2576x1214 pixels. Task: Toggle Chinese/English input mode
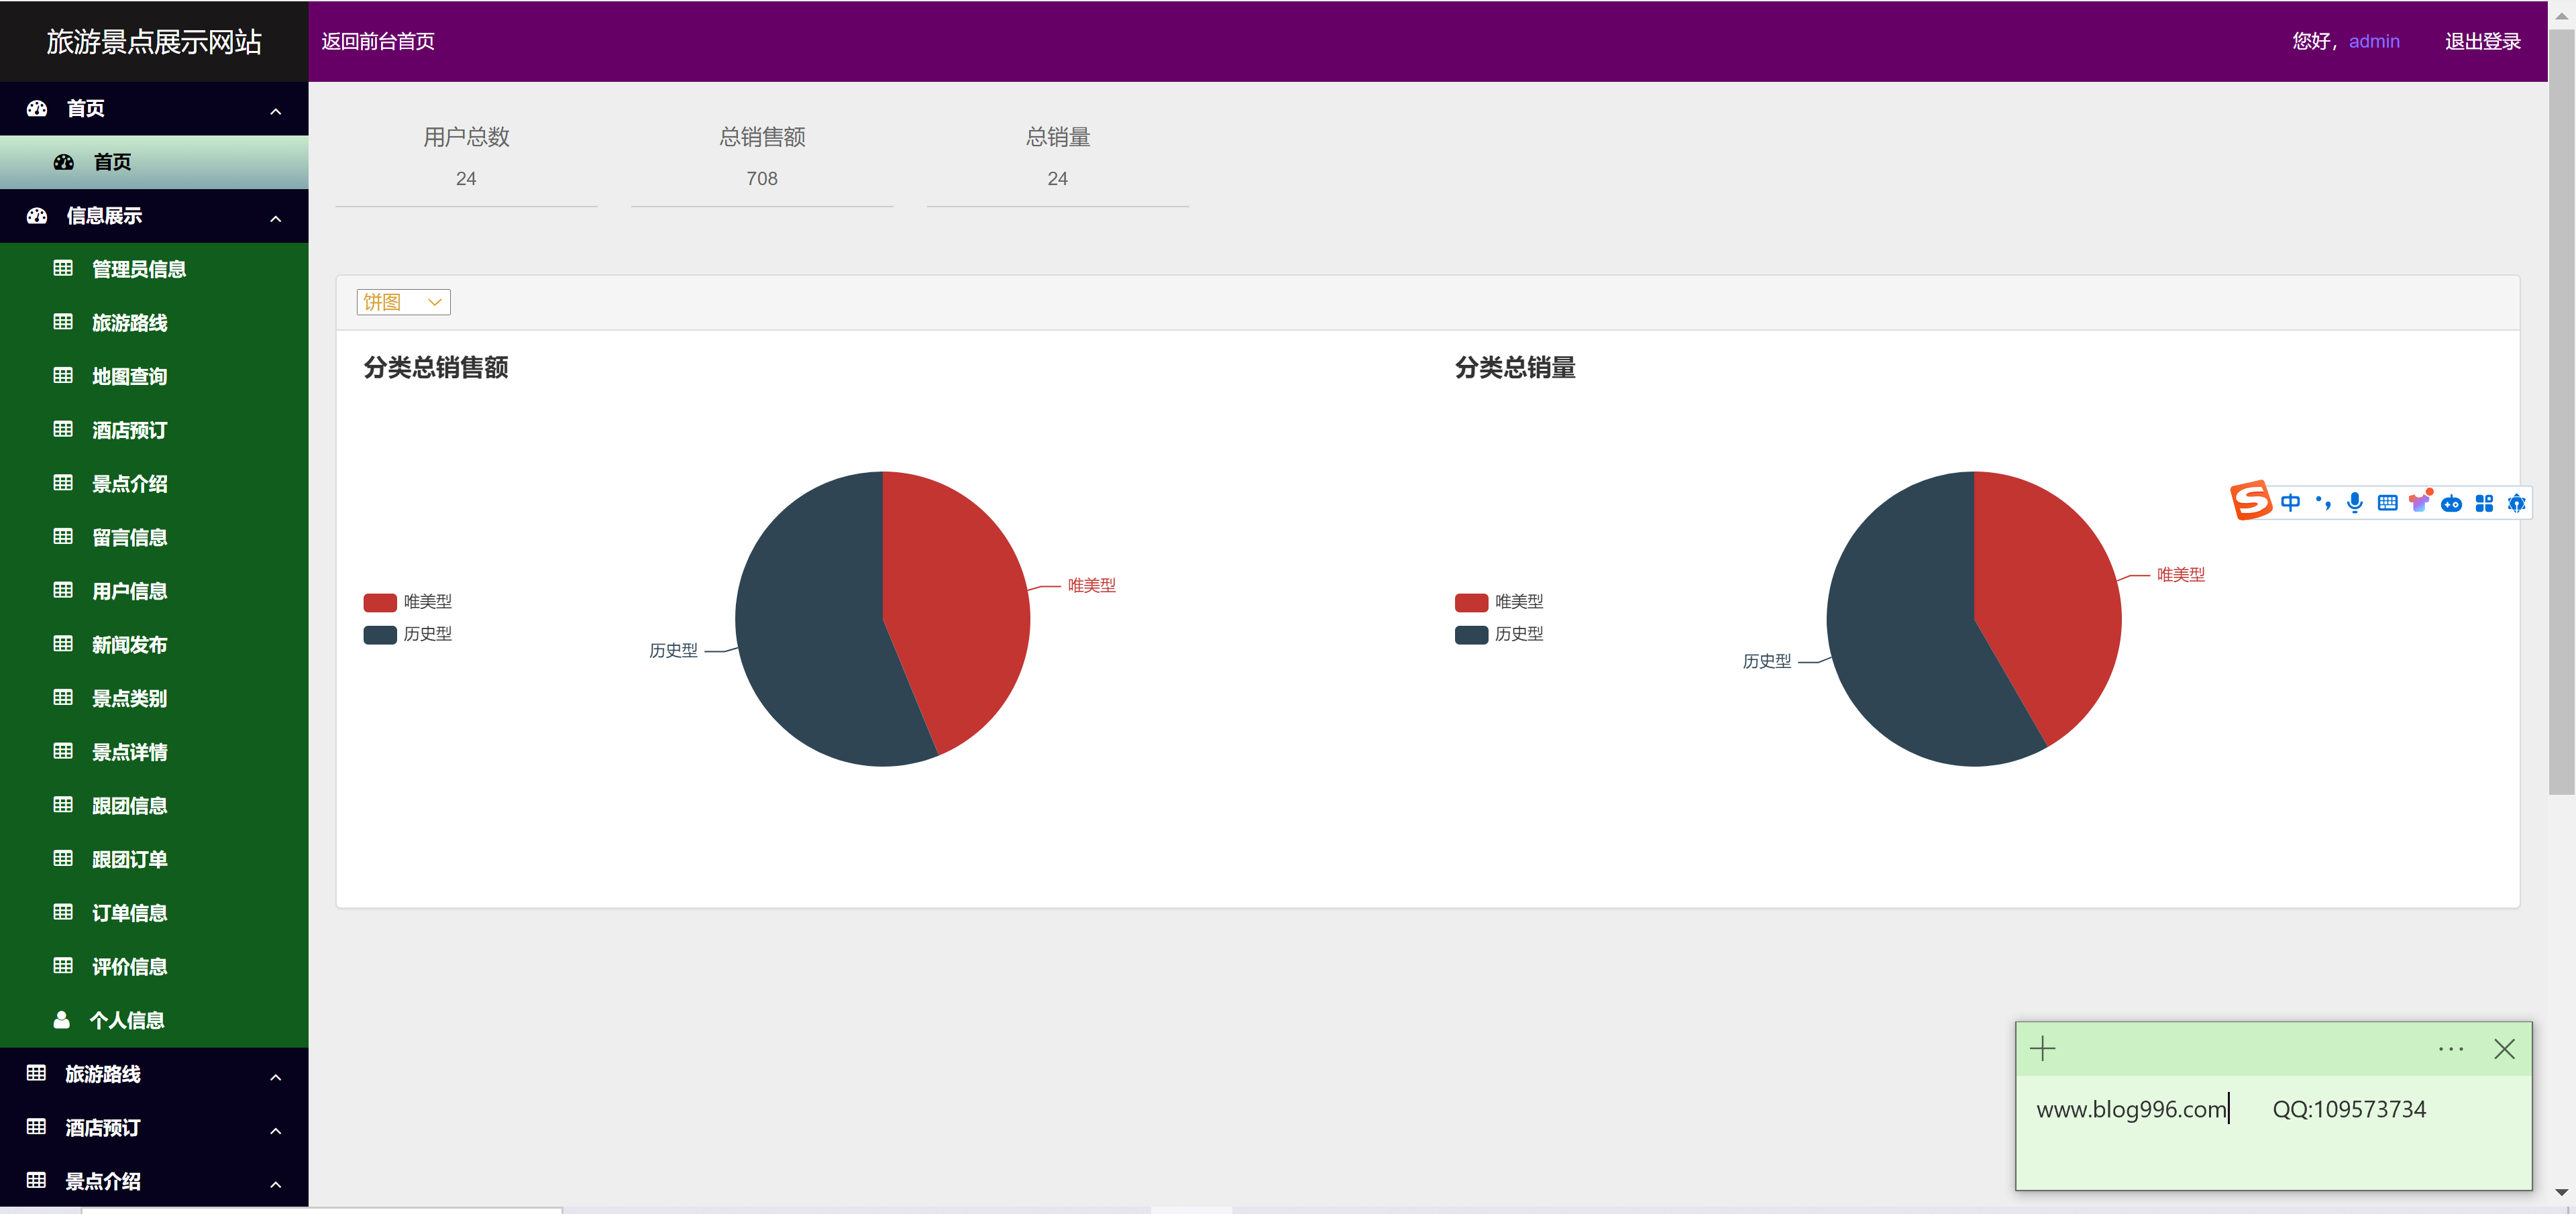point(2291,503)
